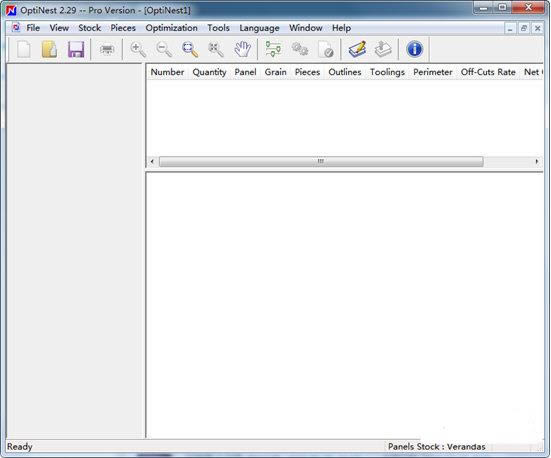Click the Zoom extents magnifier icon
Screen dimensions: 551x458
click(216, 49)
